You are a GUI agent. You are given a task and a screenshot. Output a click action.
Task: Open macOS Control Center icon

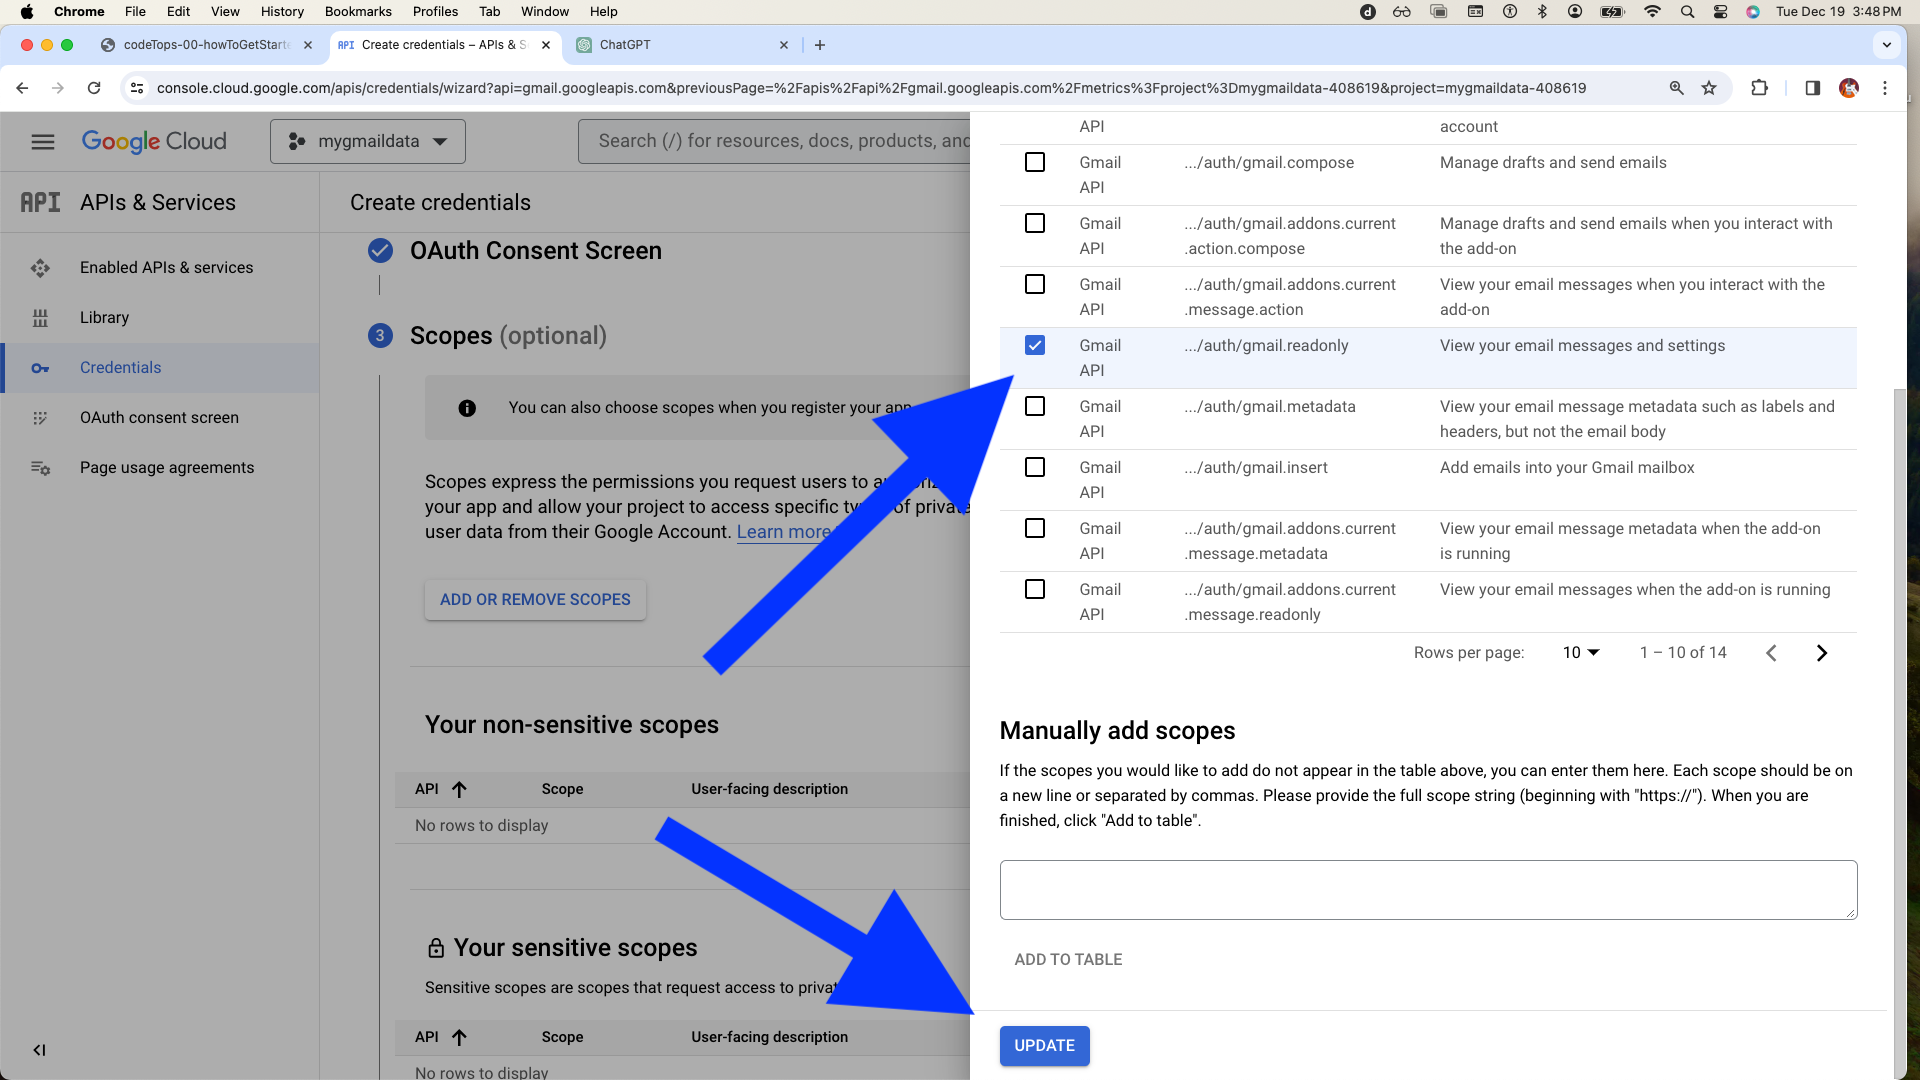(x=1720, y=12)
